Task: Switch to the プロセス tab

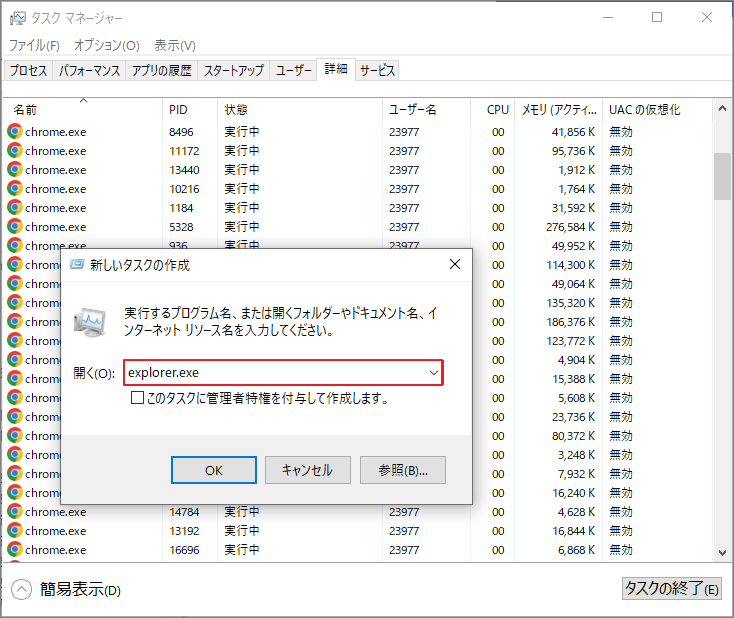Action: point(29,70)
